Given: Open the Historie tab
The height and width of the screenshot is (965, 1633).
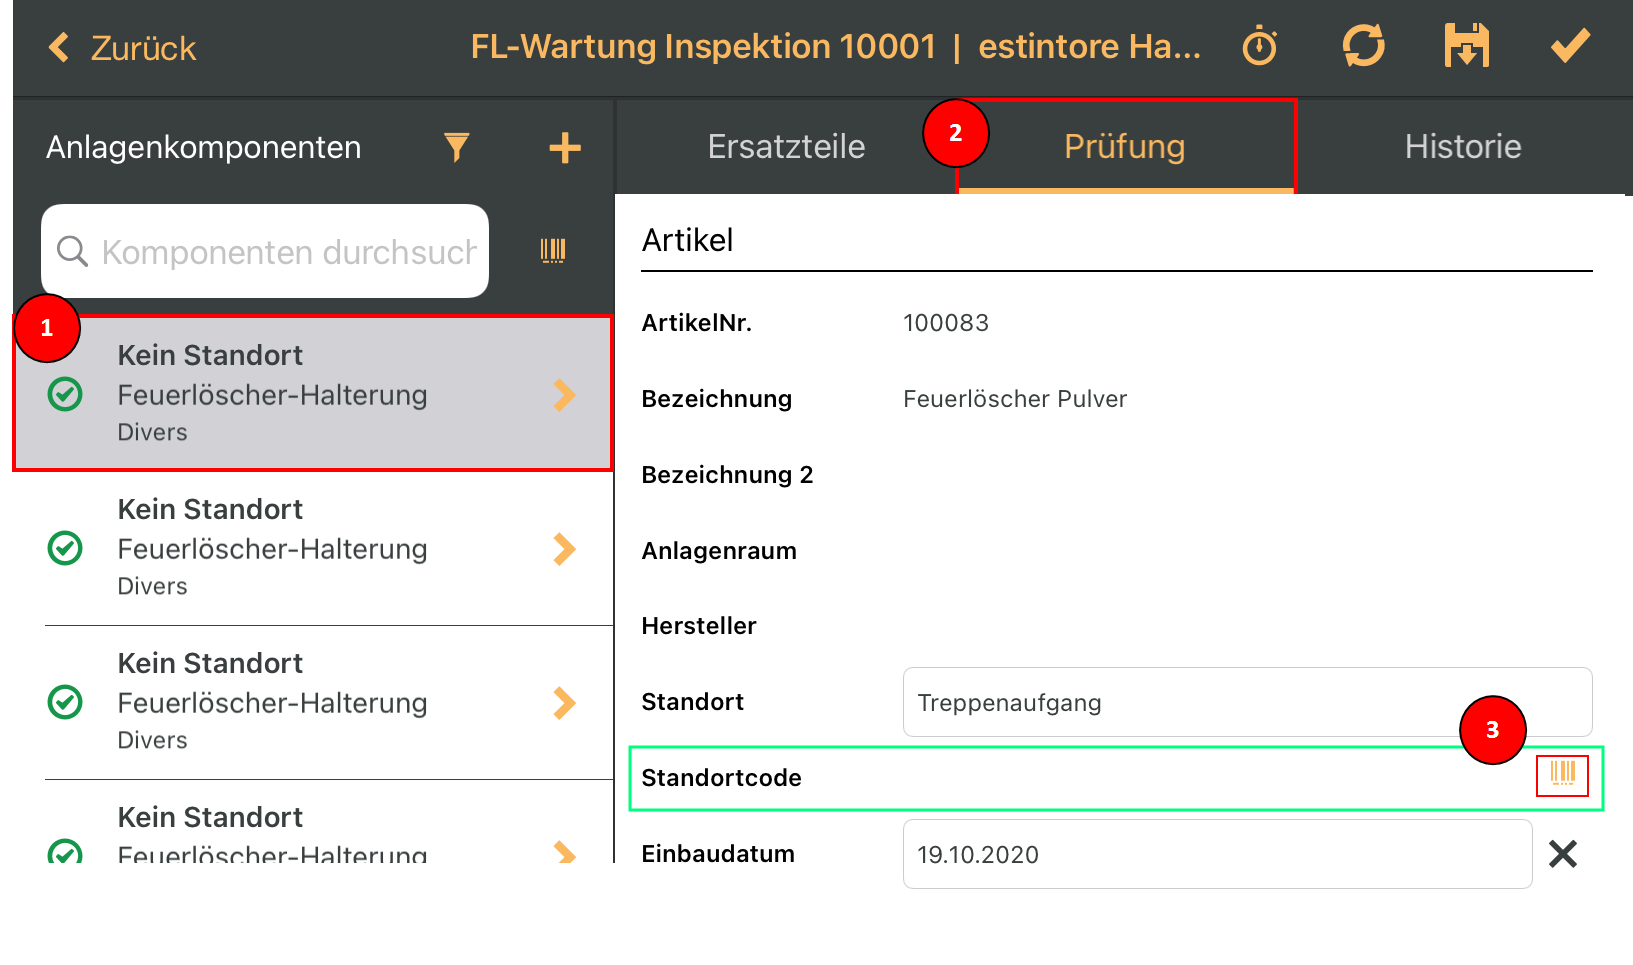Looking at the screenshot, I should (1463, 147).
